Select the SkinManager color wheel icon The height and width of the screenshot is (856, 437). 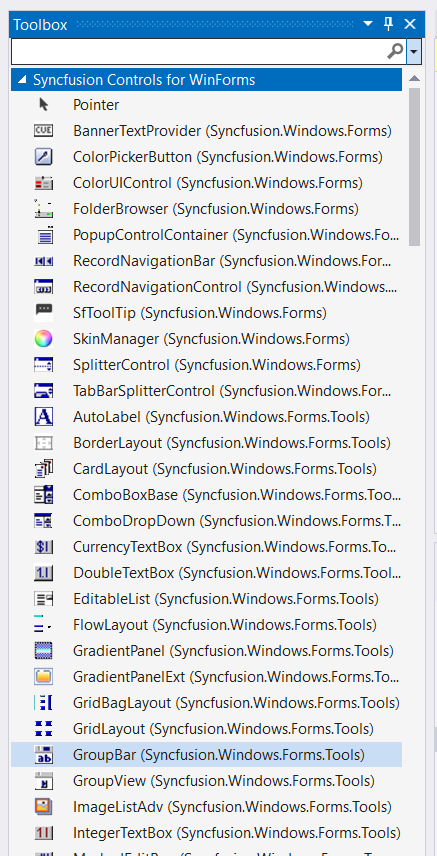click(x=43, y=339)
